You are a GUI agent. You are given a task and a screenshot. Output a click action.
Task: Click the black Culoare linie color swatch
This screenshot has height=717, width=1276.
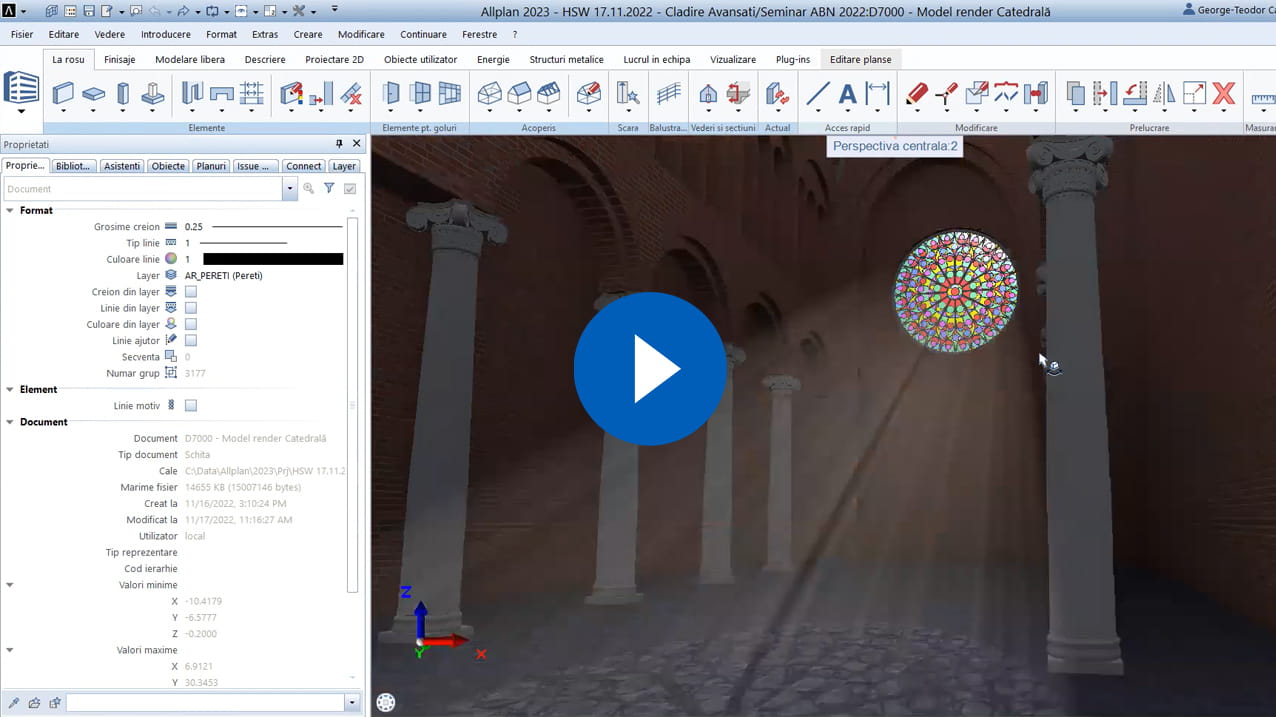click(x=273, y=259)
